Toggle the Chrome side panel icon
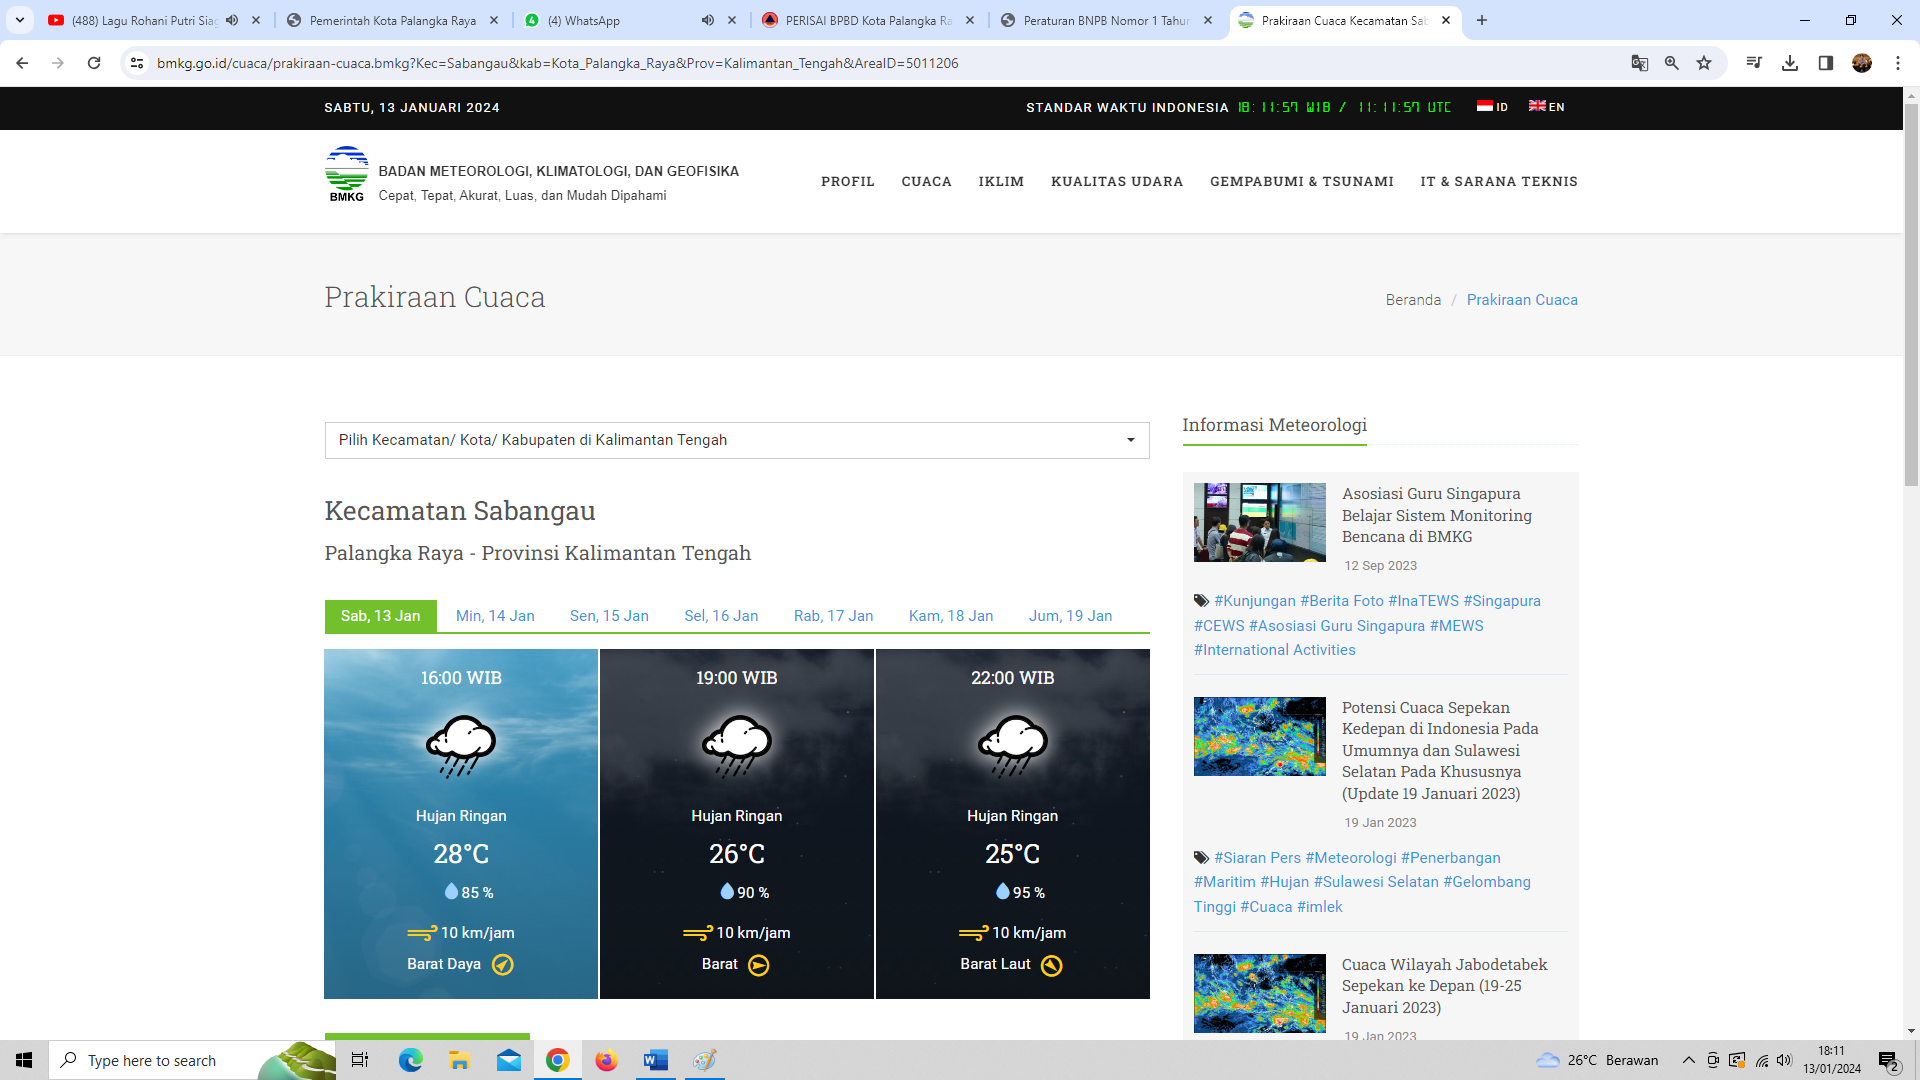1920x1080 pixels. (x=1826, y=63)
